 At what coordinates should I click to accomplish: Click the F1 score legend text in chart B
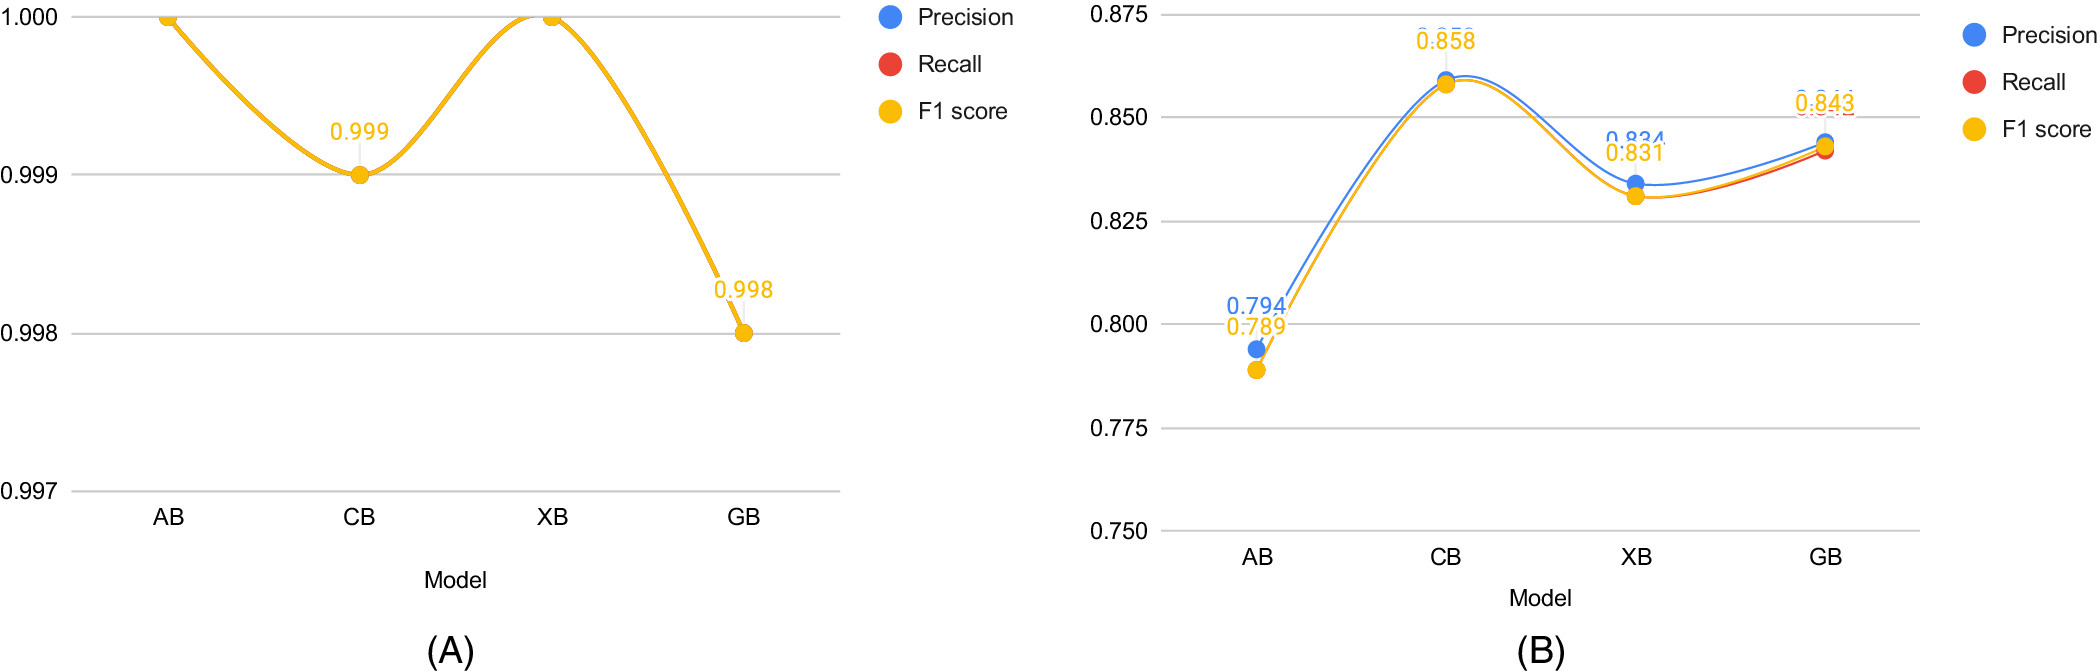coord(2046,129)
